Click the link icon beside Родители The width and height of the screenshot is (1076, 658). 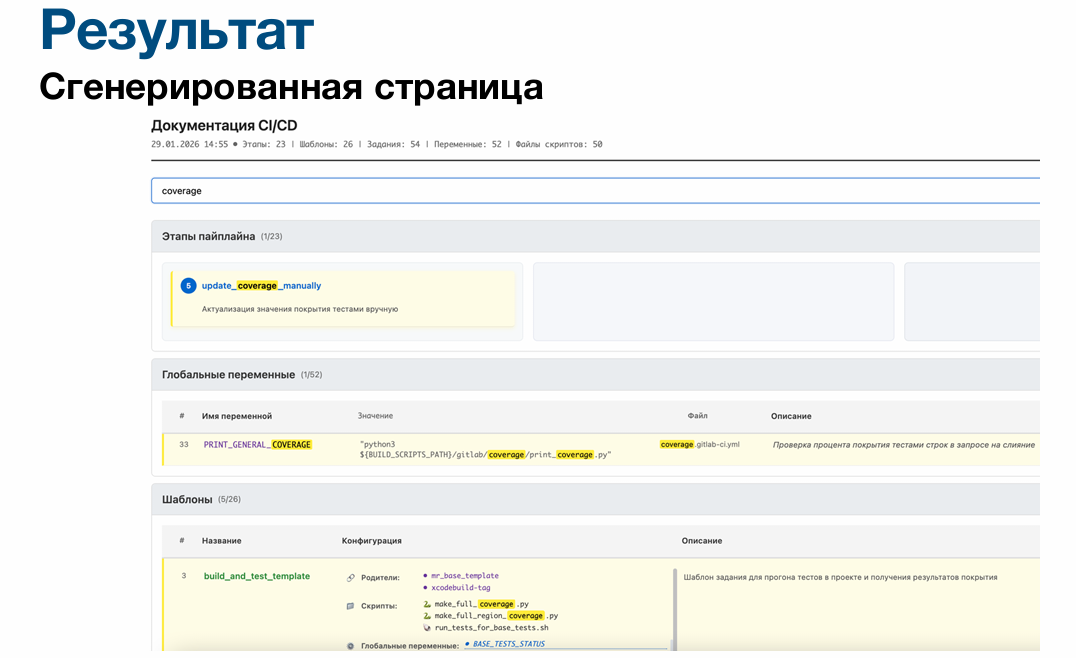(x=351, y=578)
